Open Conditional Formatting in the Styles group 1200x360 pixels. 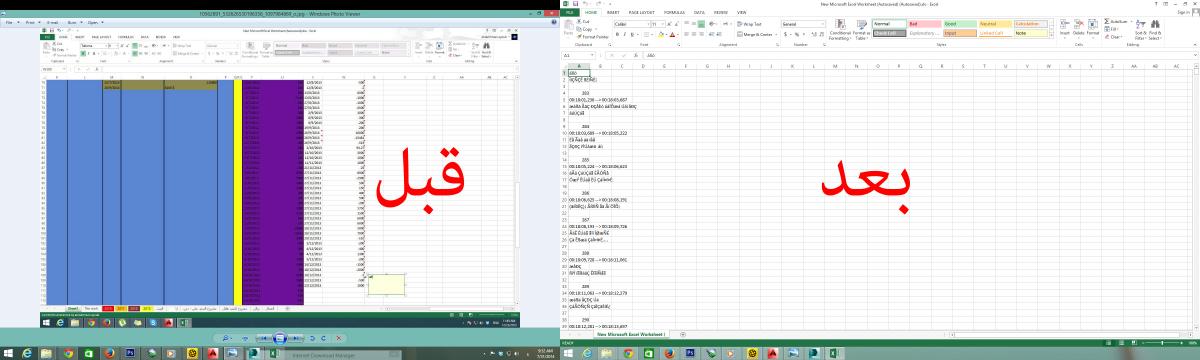(840, 29)
